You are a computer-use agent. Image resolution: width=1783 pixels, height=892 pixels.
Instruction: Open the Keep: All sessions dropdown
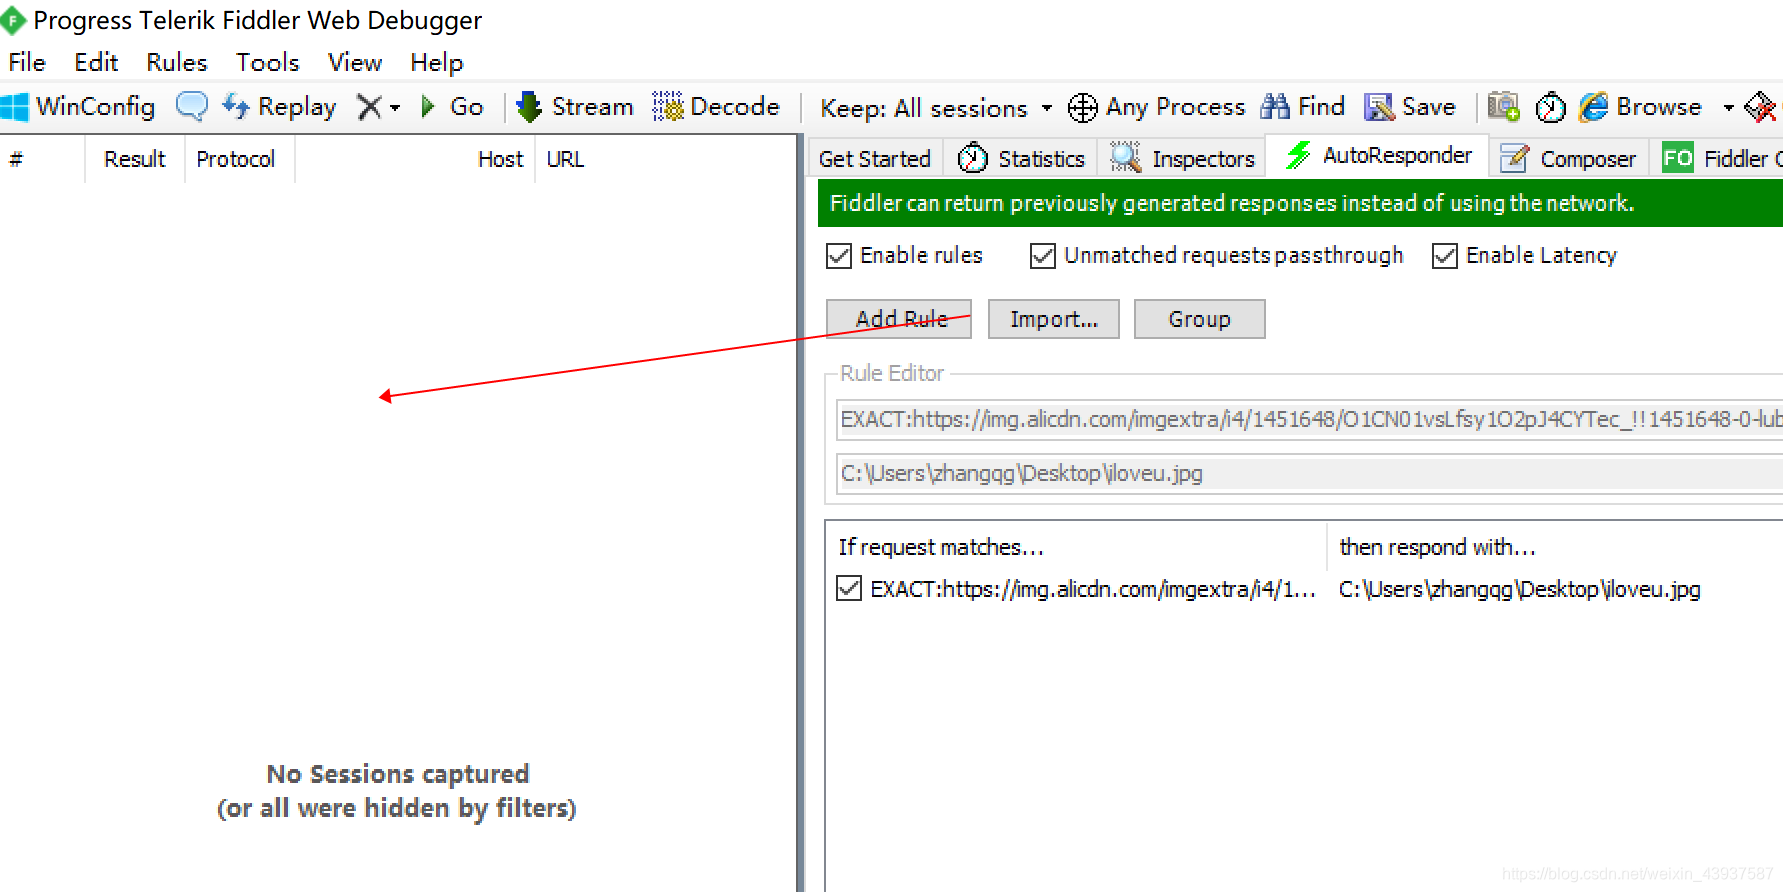click(936, 108)
